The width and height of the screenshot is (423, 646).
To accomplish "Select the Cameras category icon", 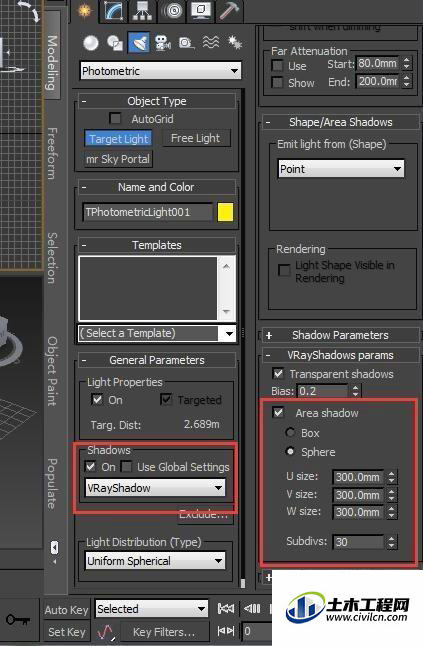I will tap(163, 42).
